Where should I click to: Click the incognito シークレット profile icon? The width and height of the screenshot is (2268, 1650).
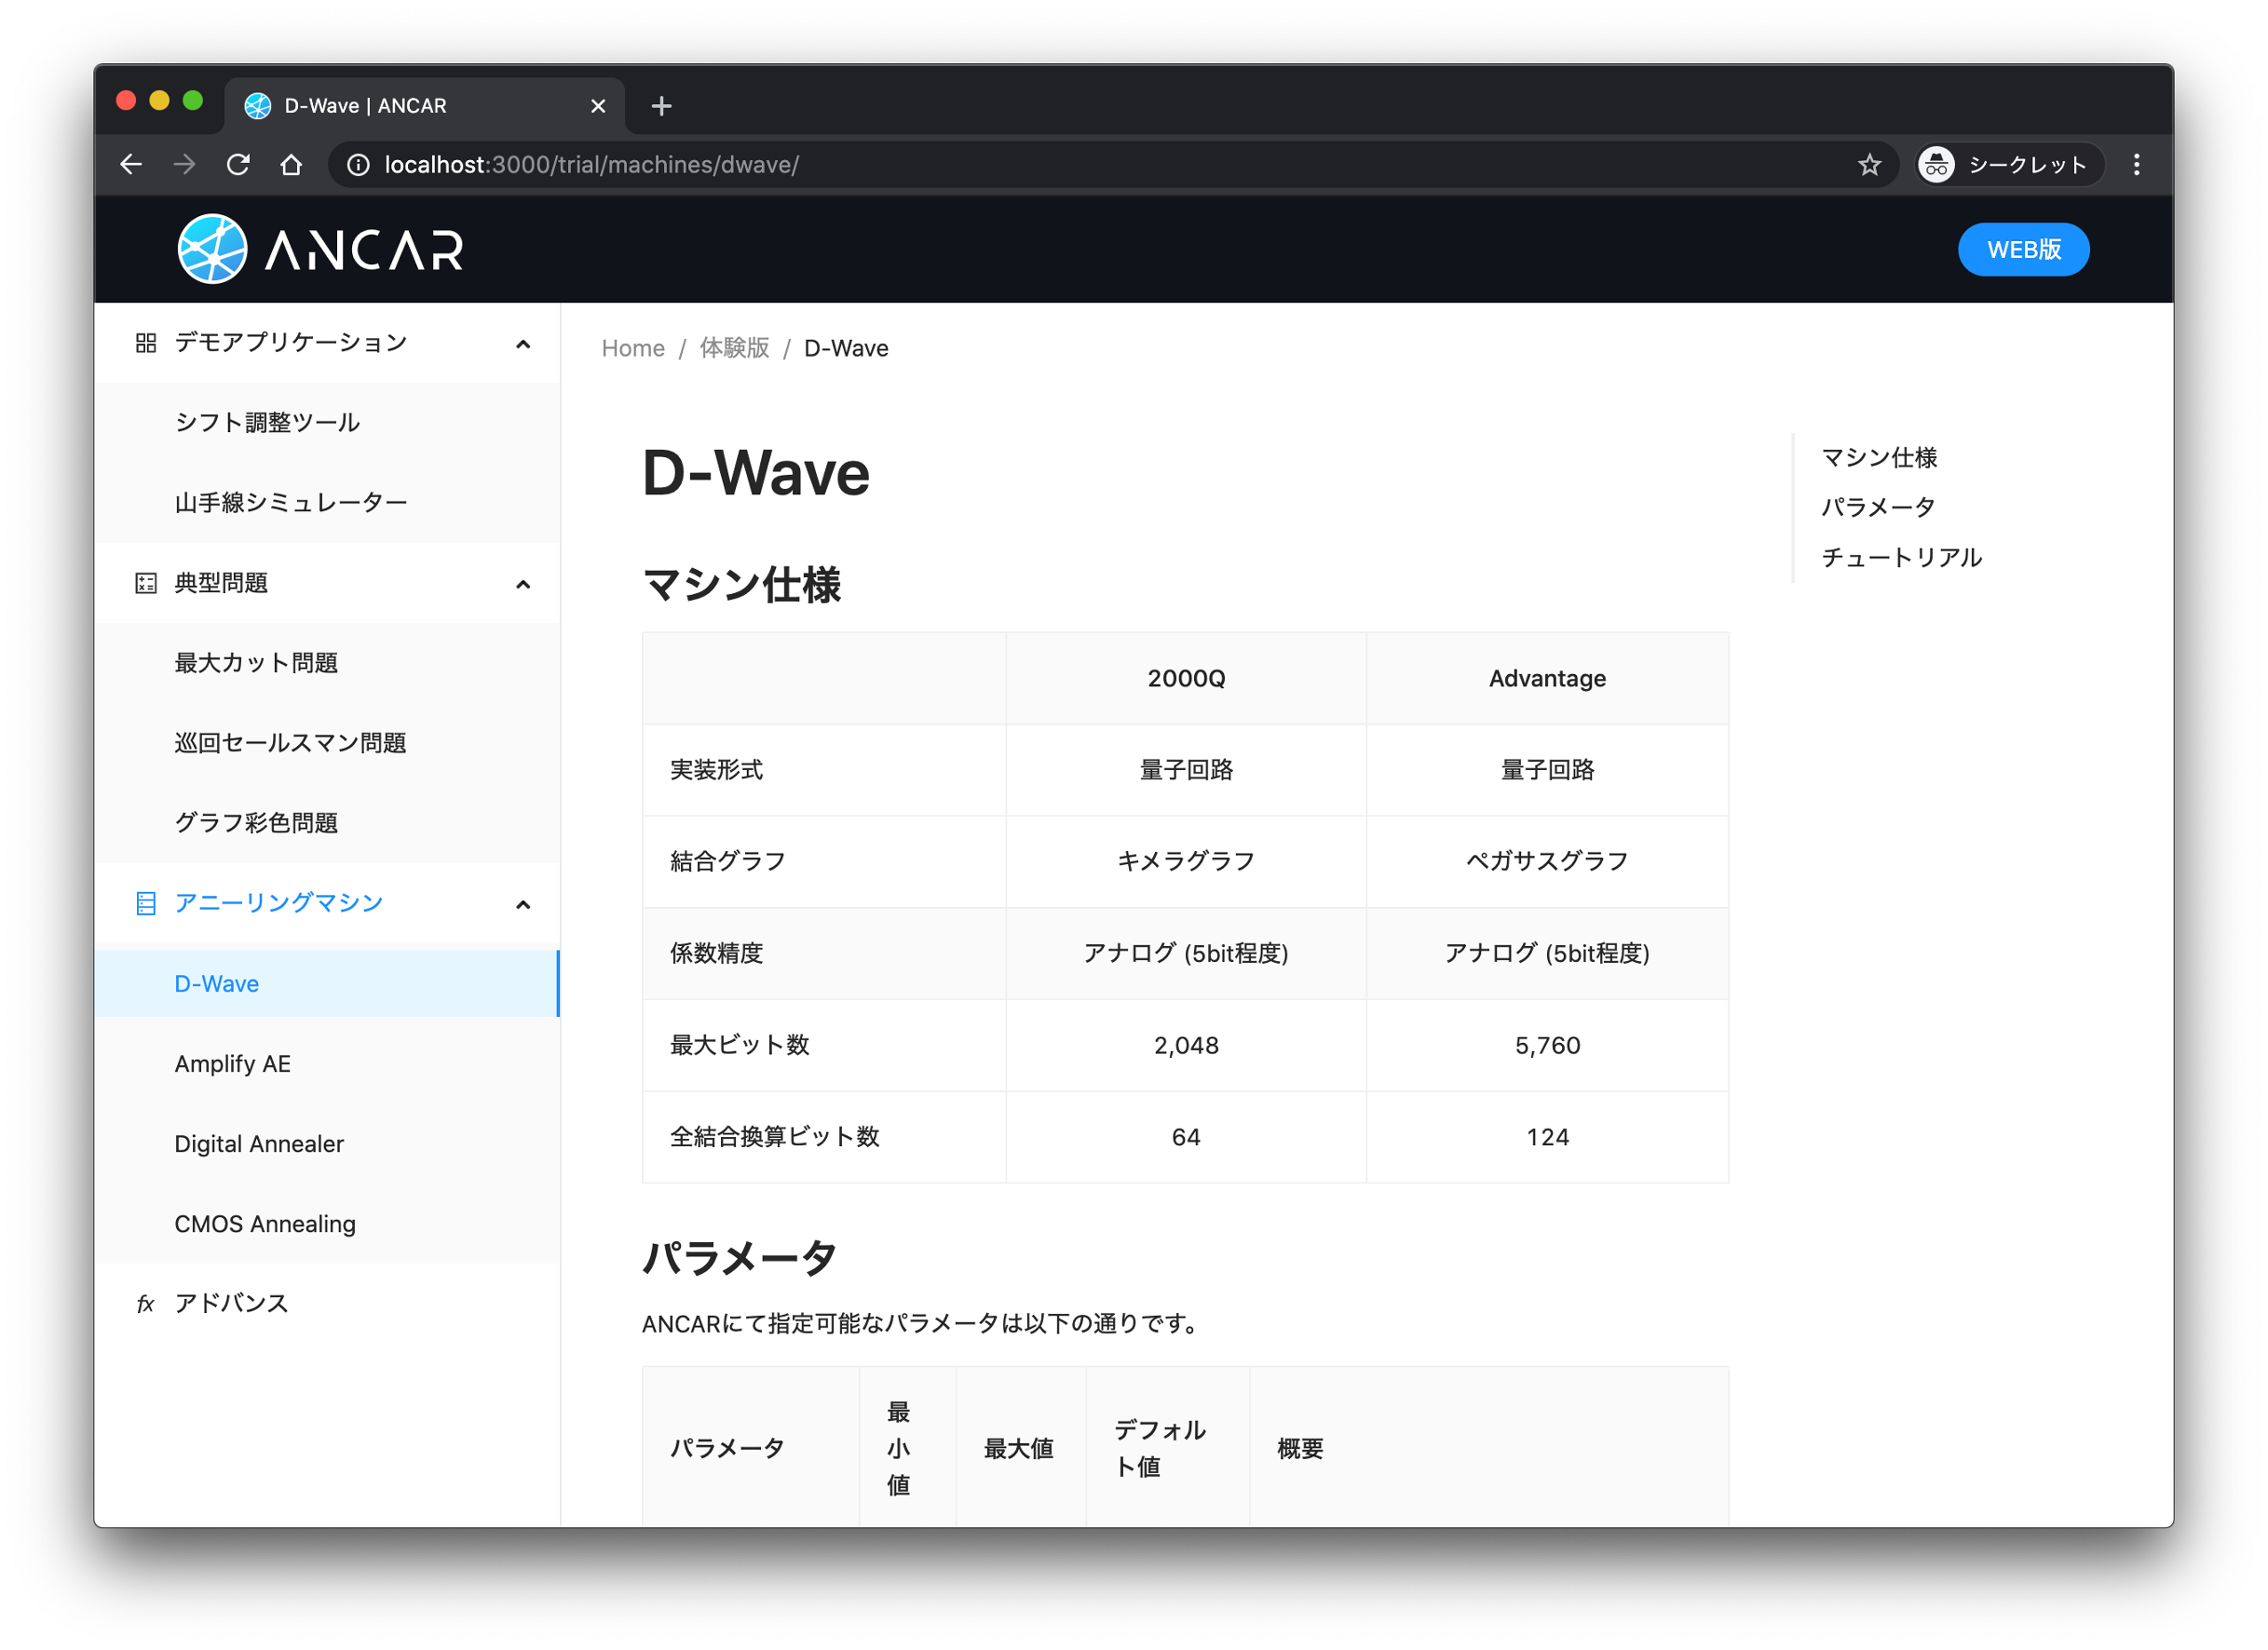1936,165
